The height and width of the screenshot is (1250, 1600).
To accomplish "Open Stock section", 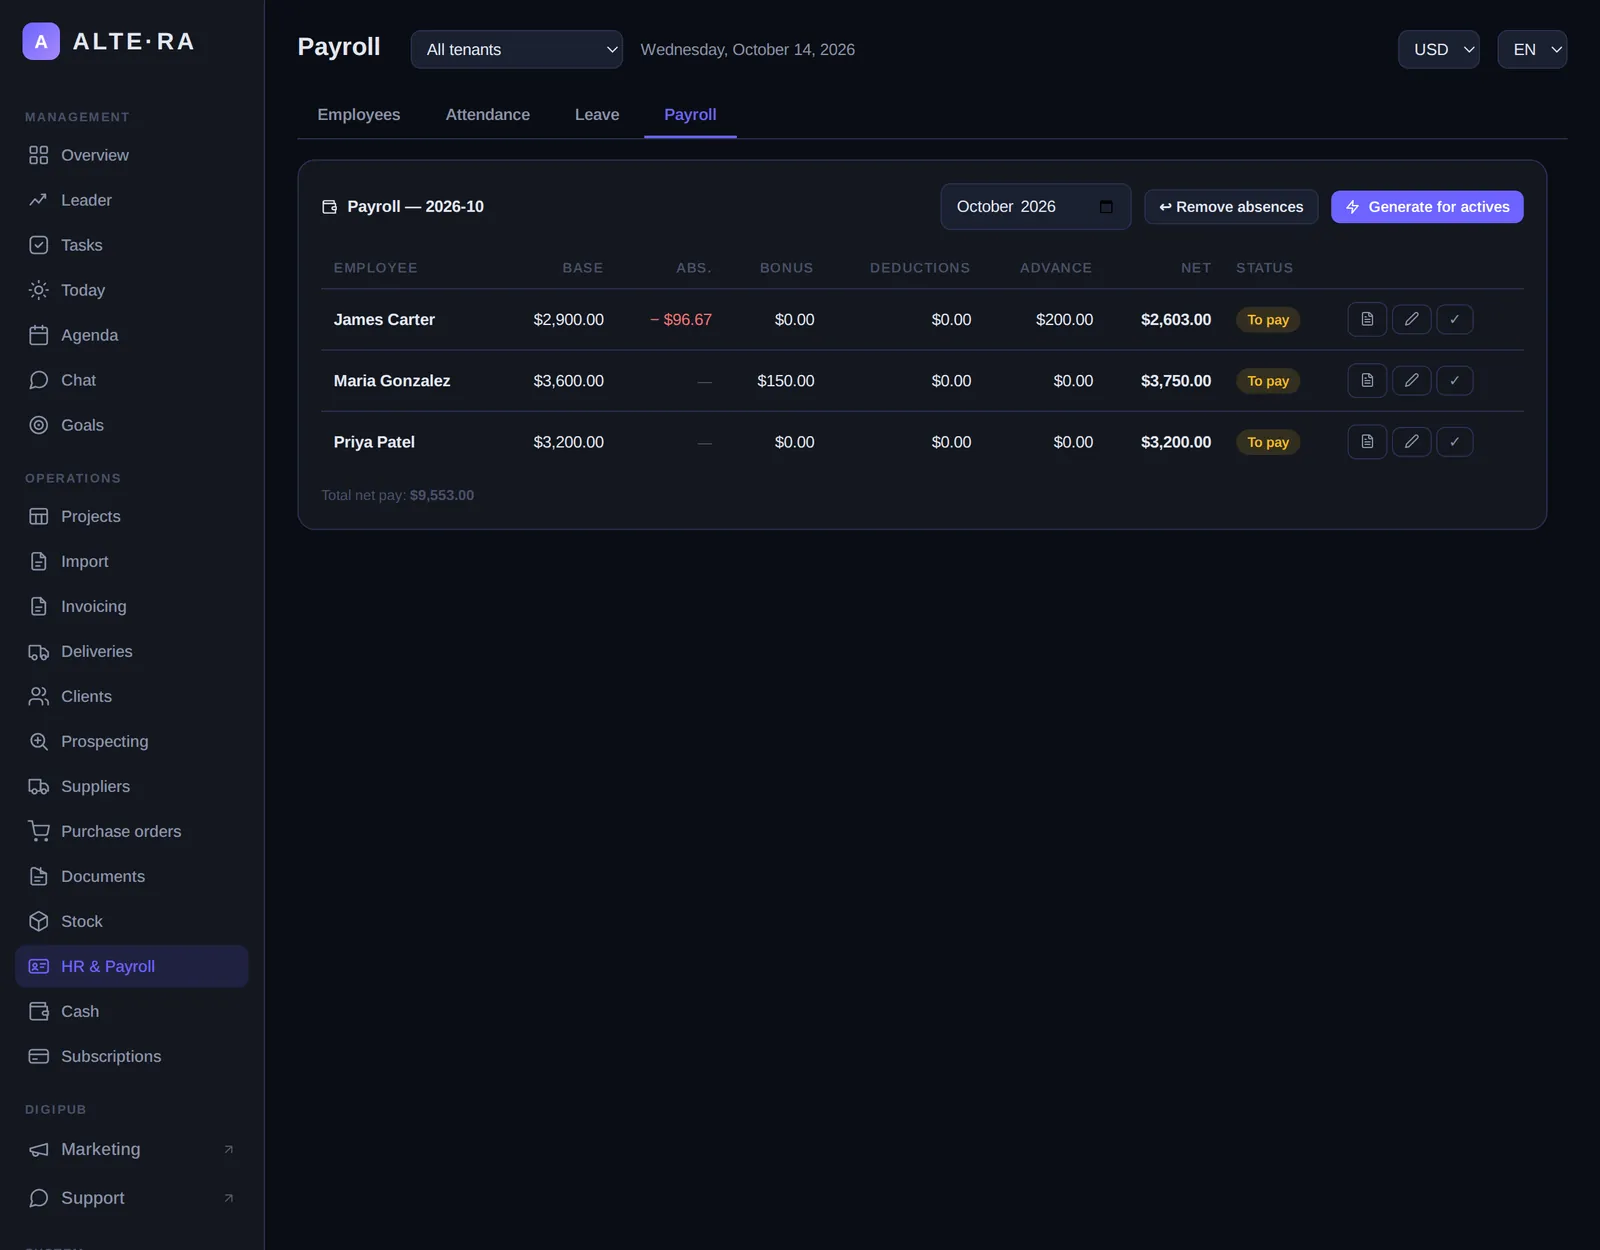I will pyautogui.click(x=132, y=921).
